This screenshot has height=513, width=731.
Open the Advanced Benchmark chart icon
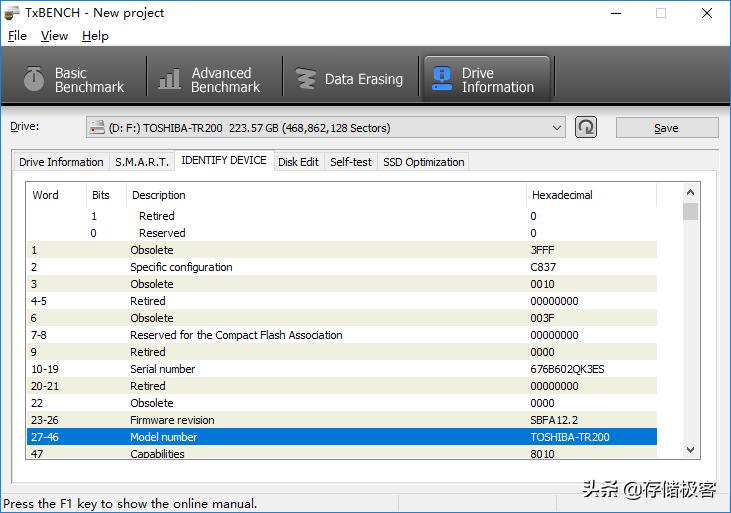(170, 80)
